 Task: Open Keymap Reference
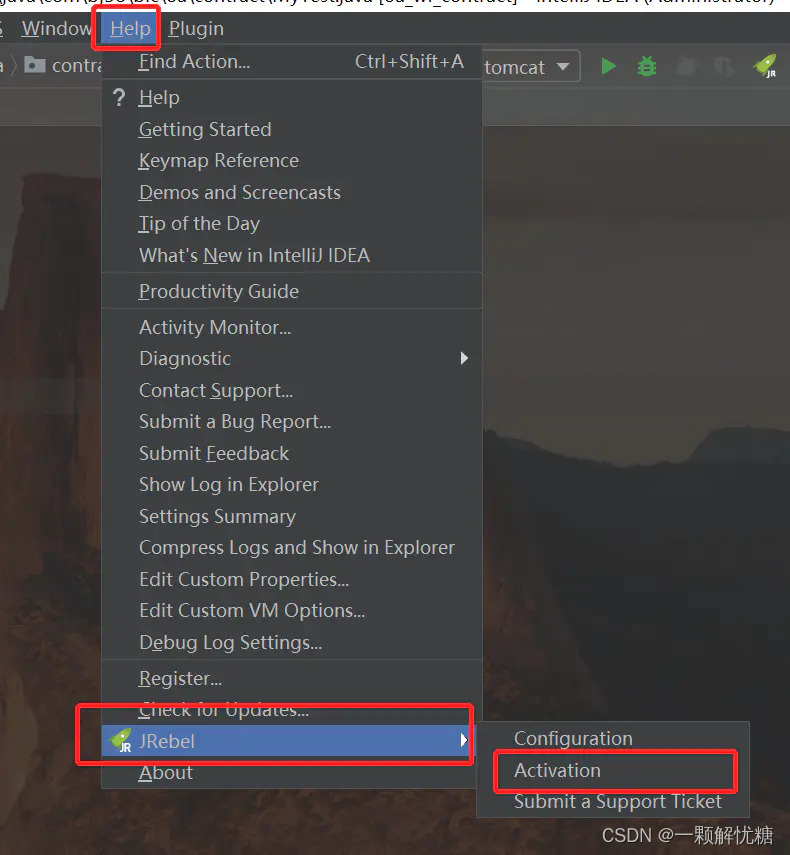[292, 161]
